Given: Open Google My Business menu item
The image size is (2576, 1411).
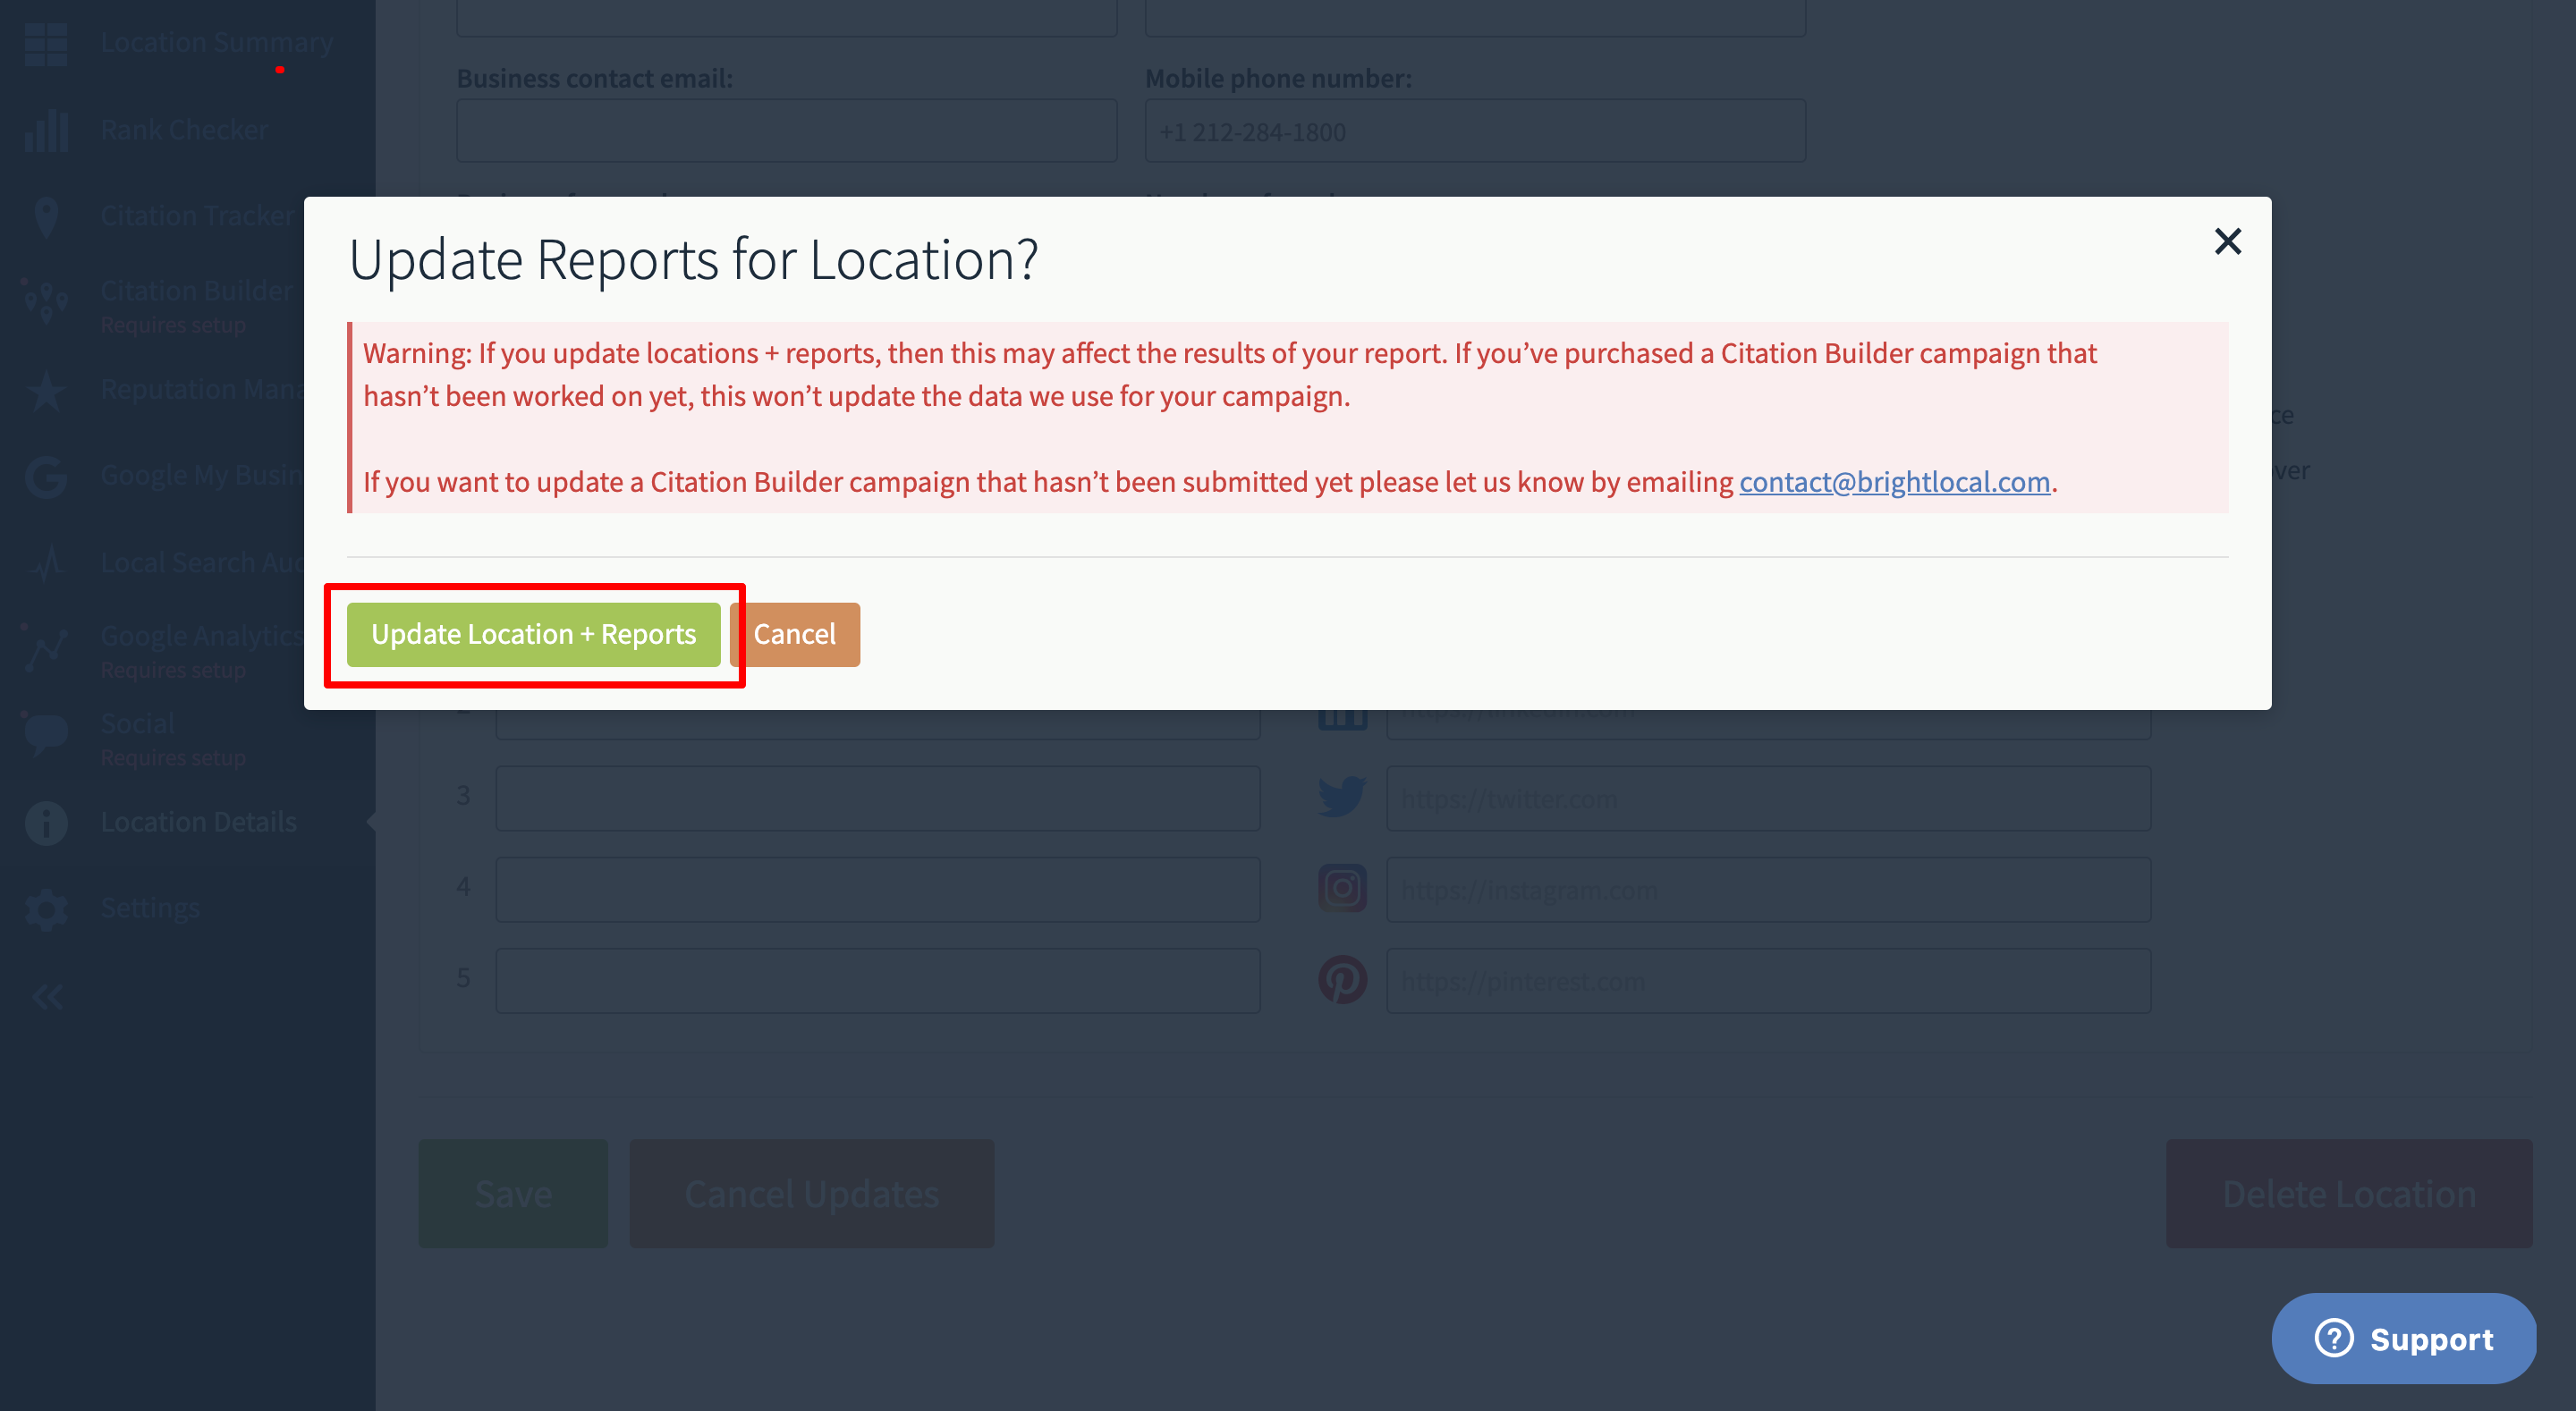Looking at the screenshot, I should coord(202,475).
